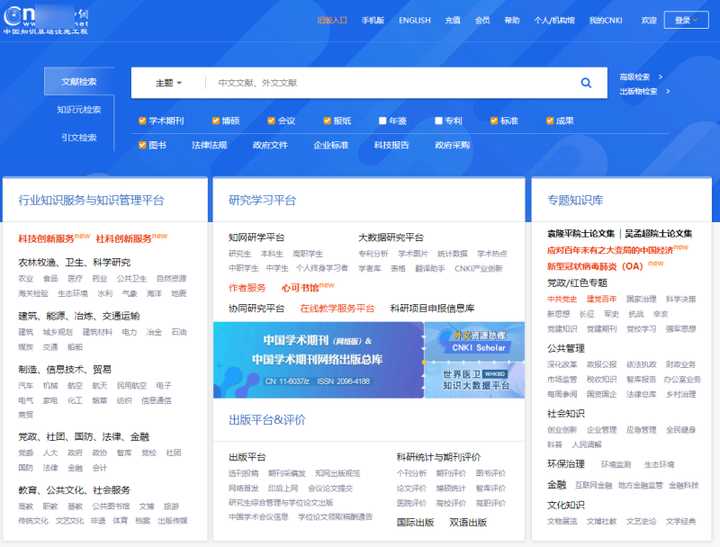Open 新型冠状病毒肺炎 (OA) link

point(595,267)
